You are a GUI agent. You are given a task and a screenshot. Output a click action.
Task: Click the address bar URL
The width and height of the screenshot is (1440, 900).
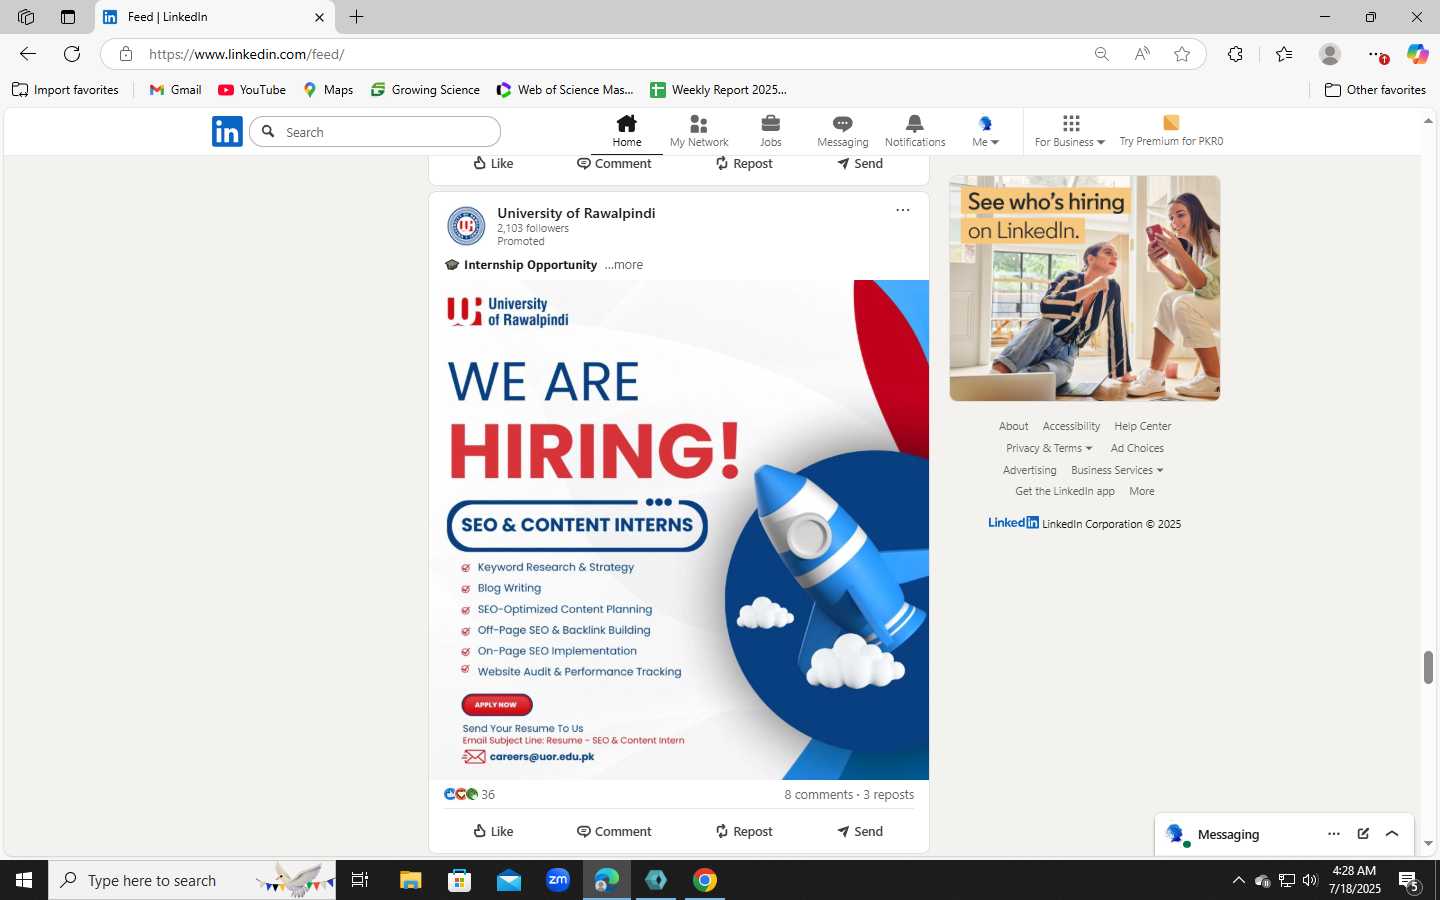pyautogui.click(x=246, y=54)
